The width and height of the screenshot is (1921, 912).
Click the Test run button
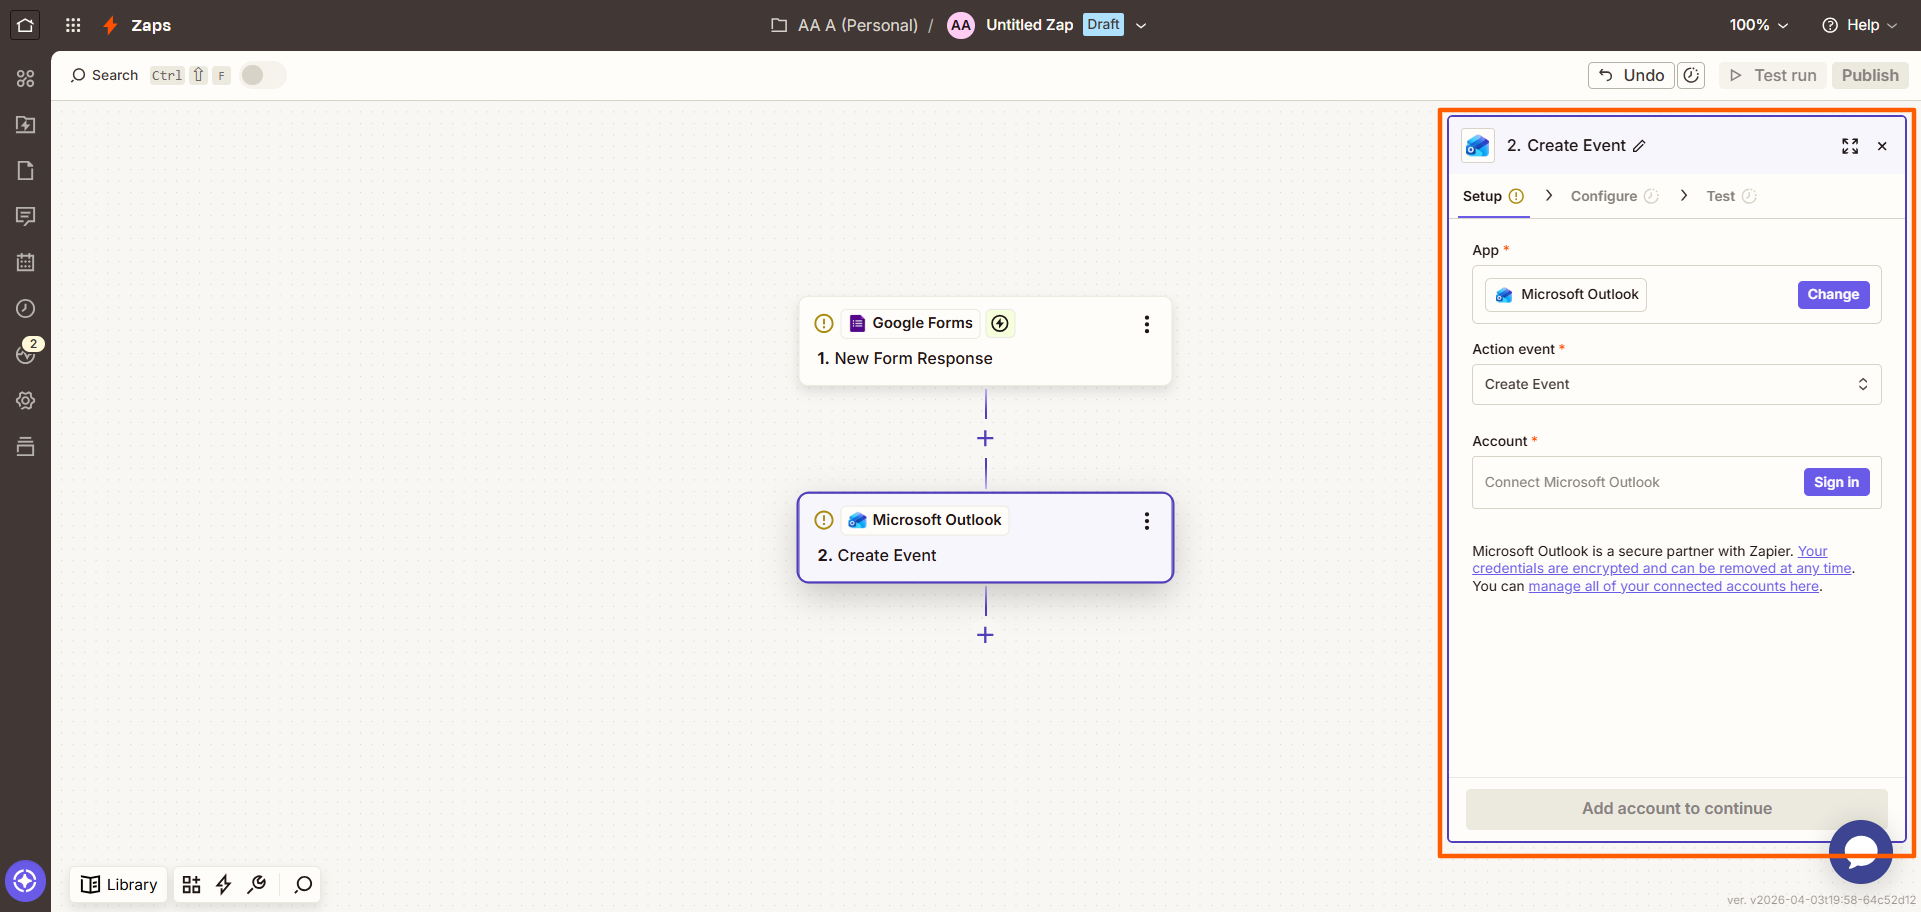(1773, 75)
